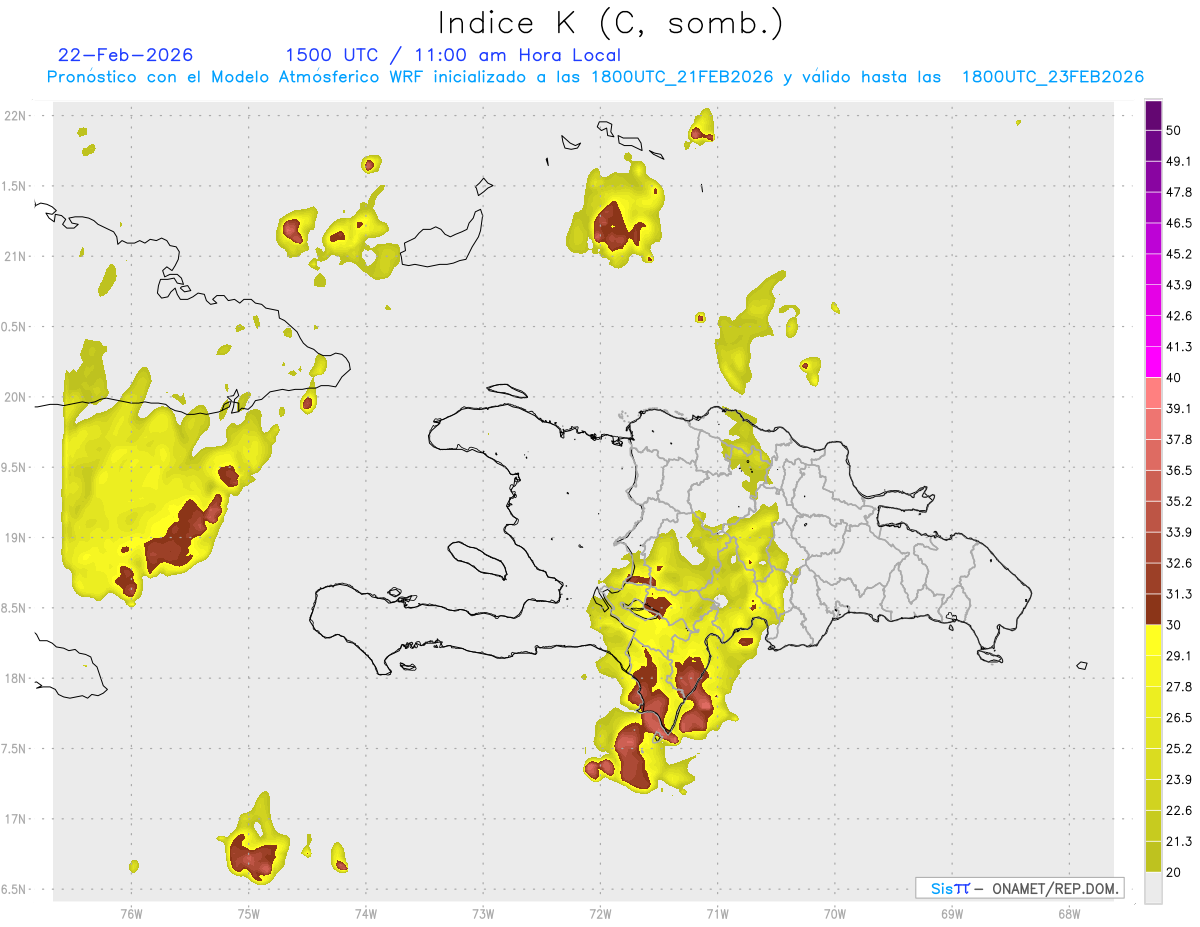Click the color scale value 32.6
The height and width of the screenshot is (927, 1200).
(1179, 564)
